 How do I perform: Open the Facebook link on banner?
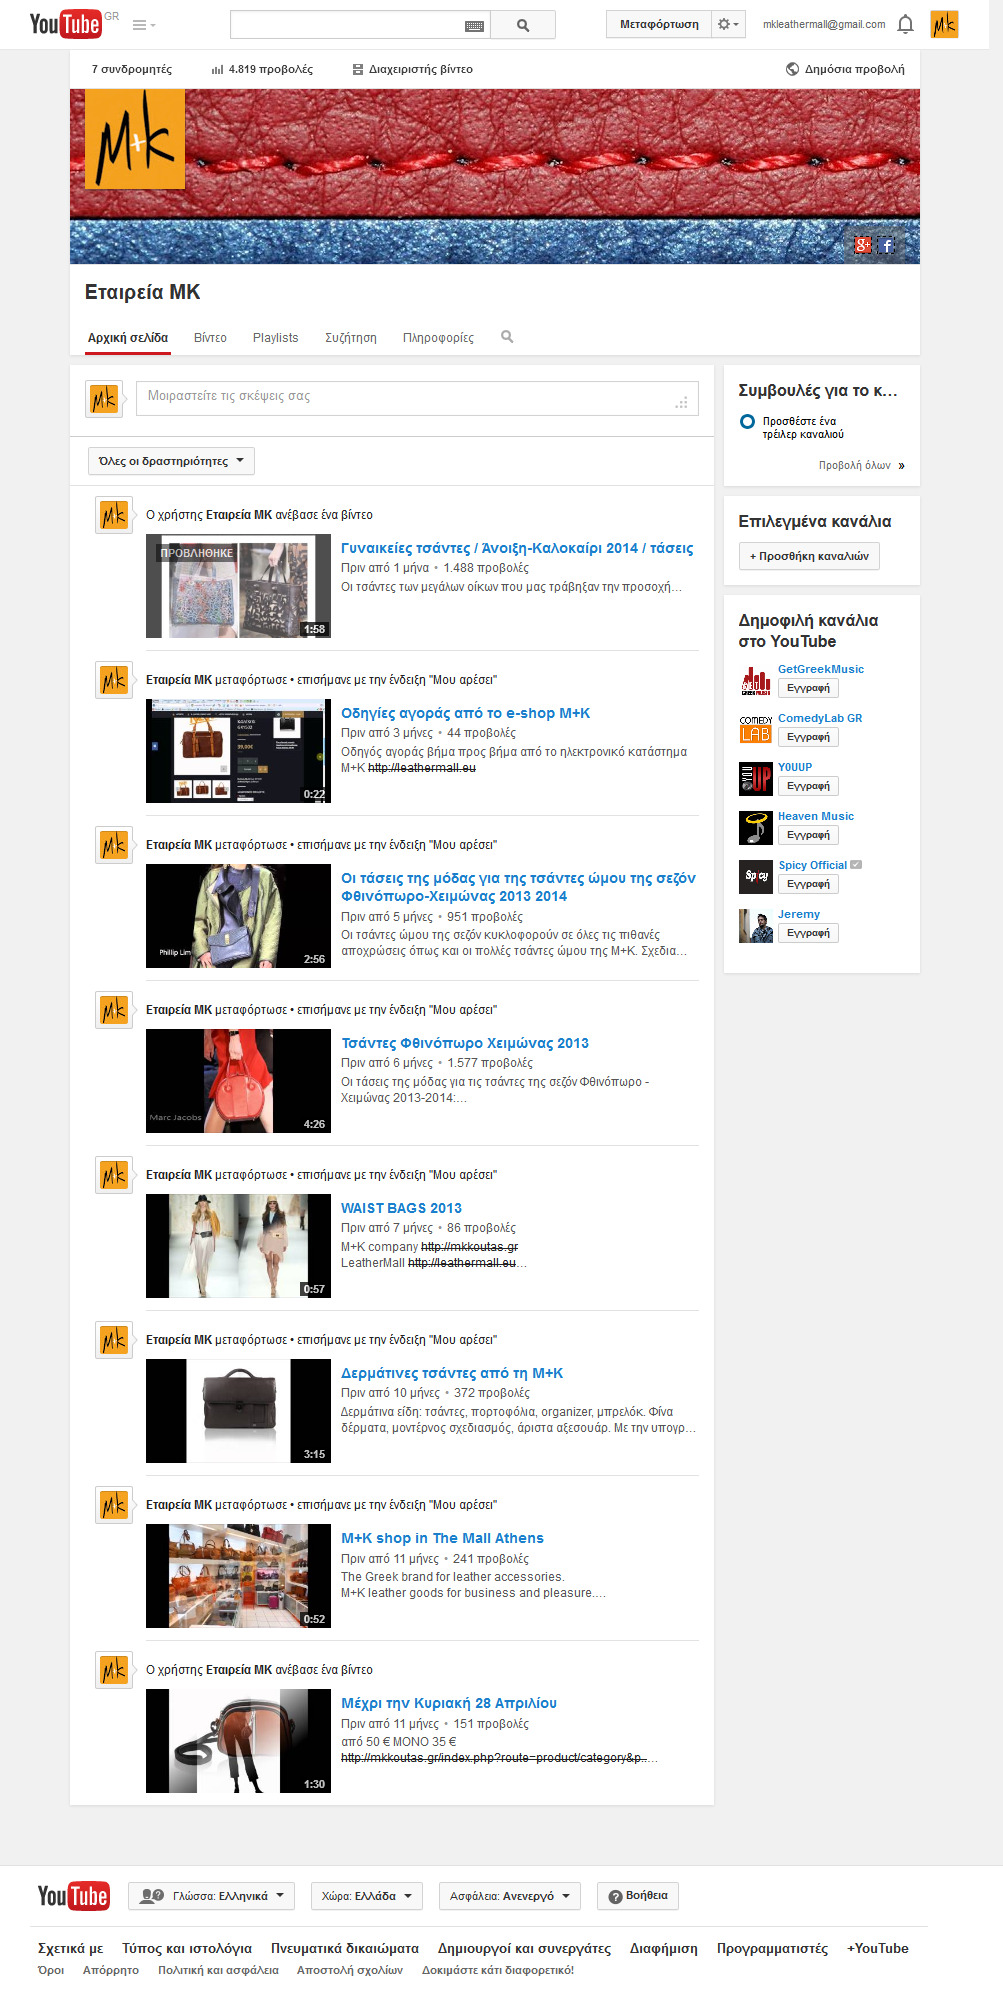click(x=887, y=245)
